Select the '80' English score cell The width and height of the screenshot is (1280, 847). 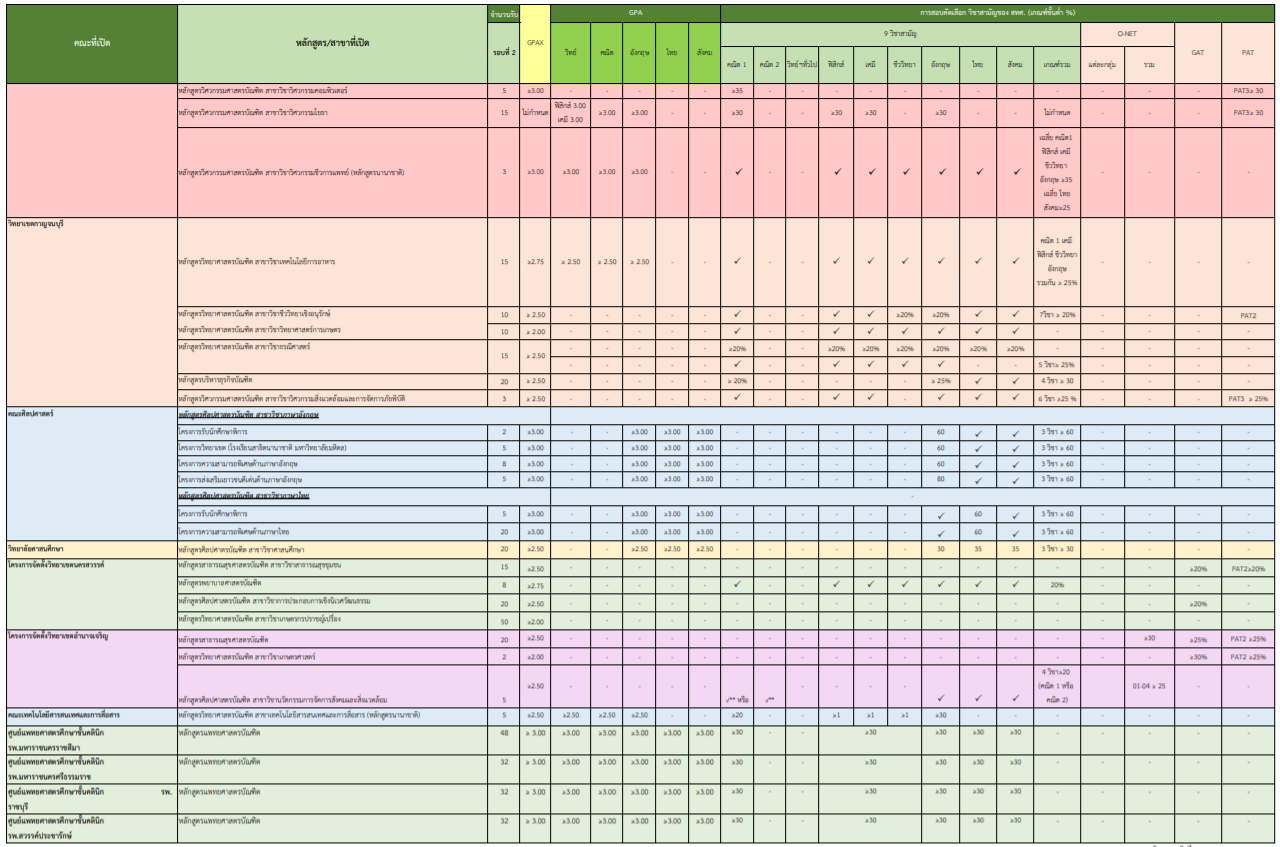pyautogui.click(x=941, y=480)
